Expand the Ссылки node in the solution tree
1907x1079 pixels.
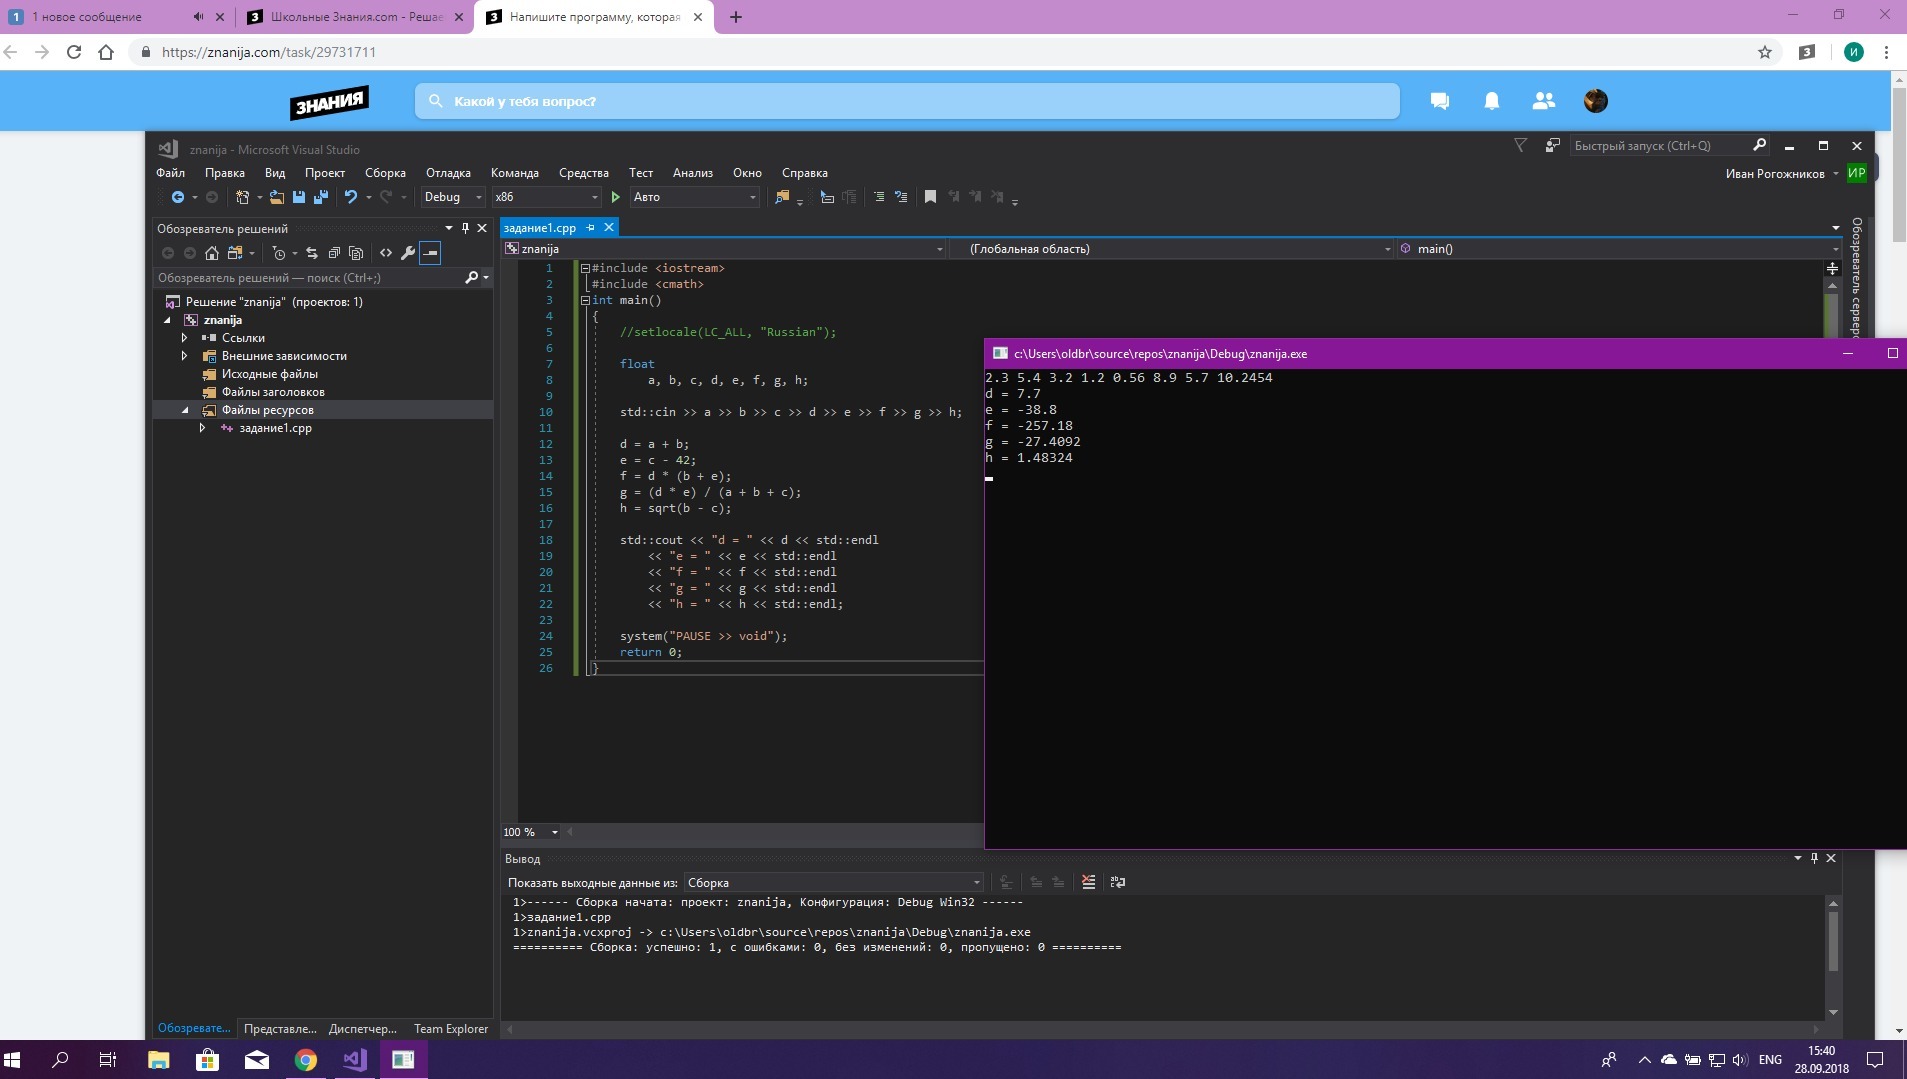(x=185, y=338)
